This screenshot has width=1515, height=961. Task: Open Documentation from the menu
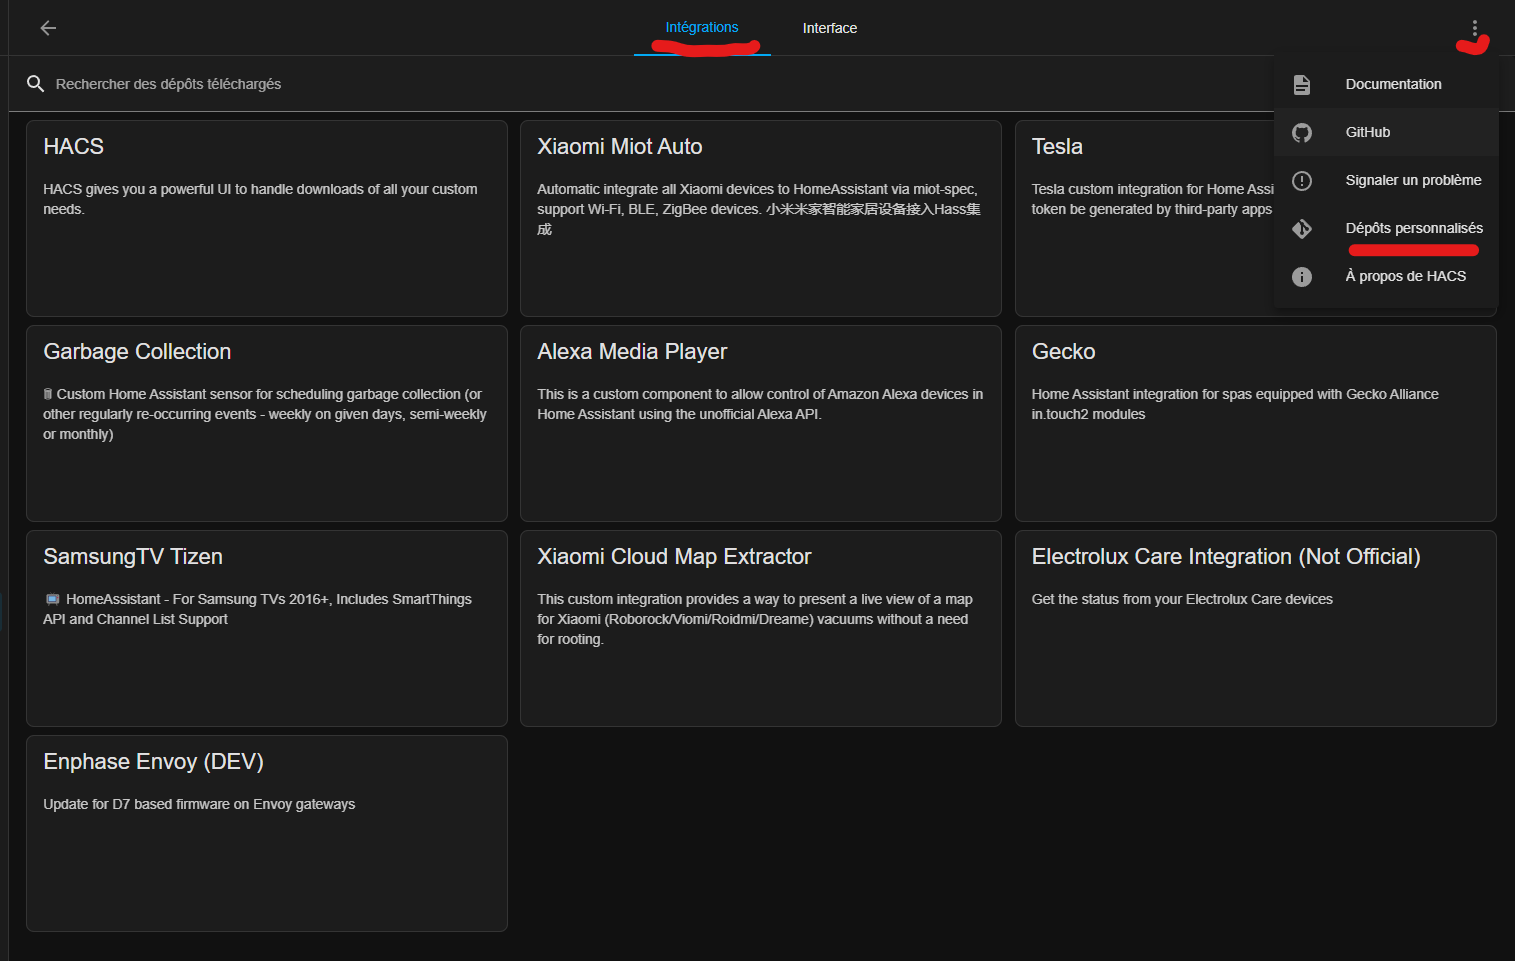coord(1386,84)
